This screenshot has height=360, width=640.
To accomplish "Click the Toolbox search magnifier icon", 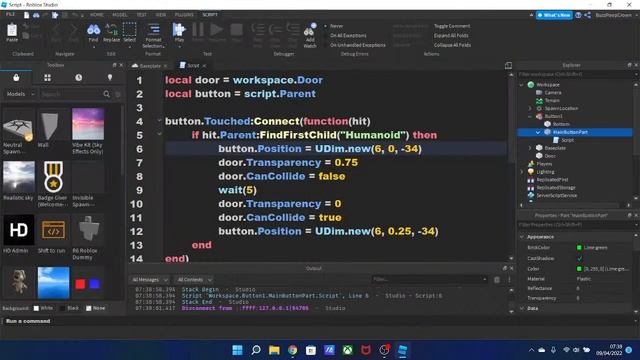I will click(107, 94).
